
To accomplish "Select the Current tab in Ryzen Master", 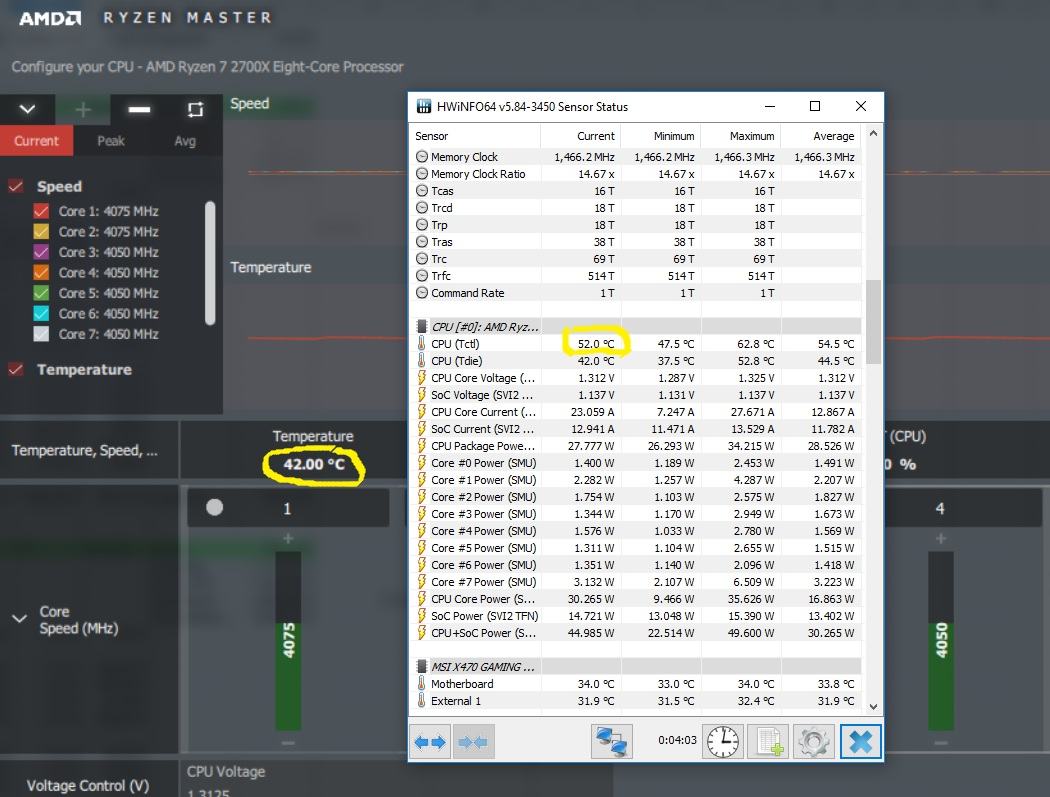I will [x=36, y=141].
